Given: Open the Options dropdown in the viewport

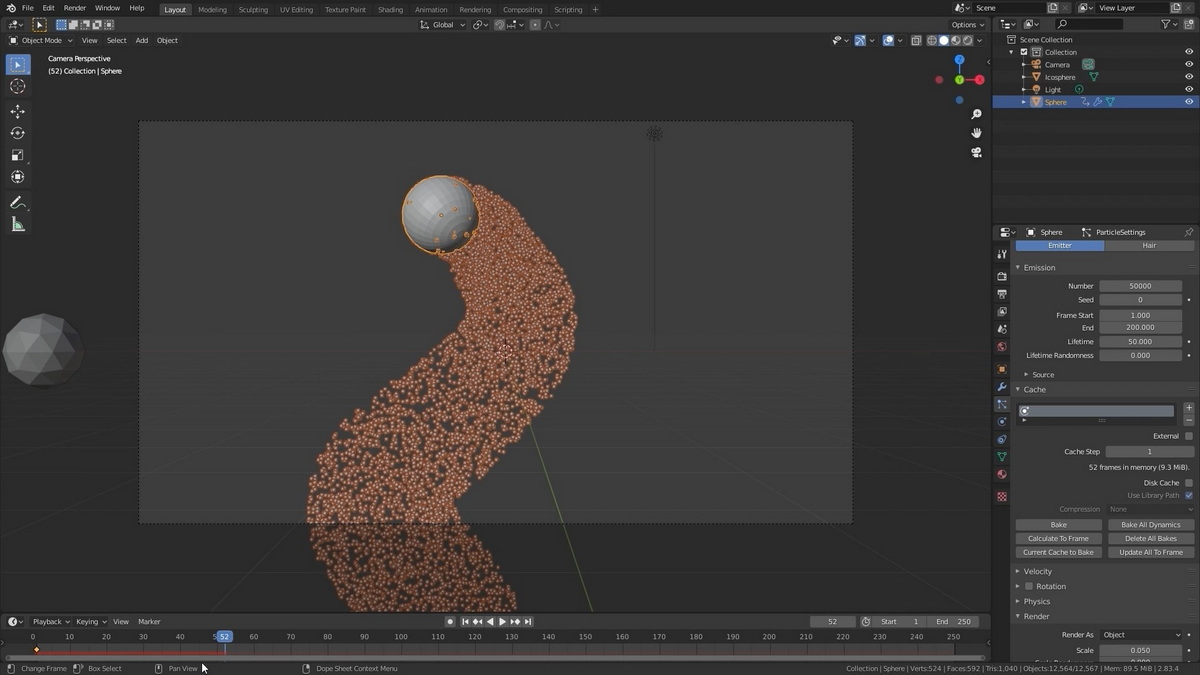Looking at the screenshot, I should (x=968, y=25).
